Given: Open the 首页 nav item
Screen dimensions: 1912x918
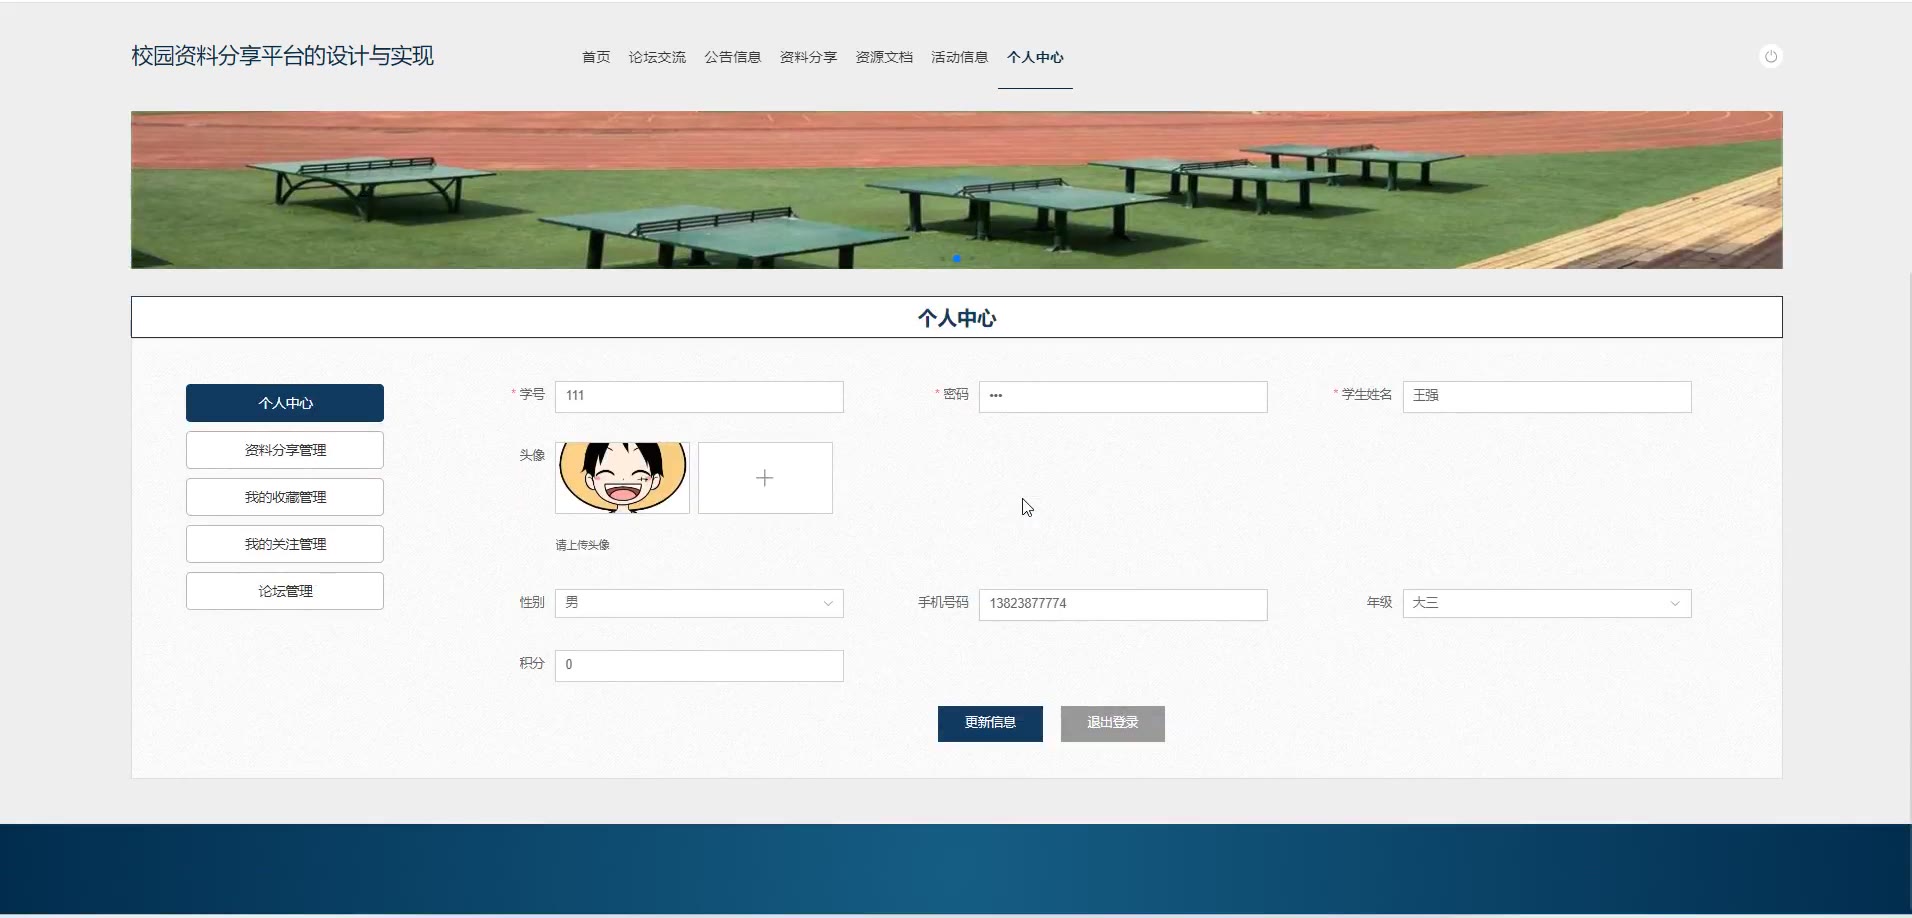Looking at the screenshot, I should pyautogui.click(x=596, y=57).
